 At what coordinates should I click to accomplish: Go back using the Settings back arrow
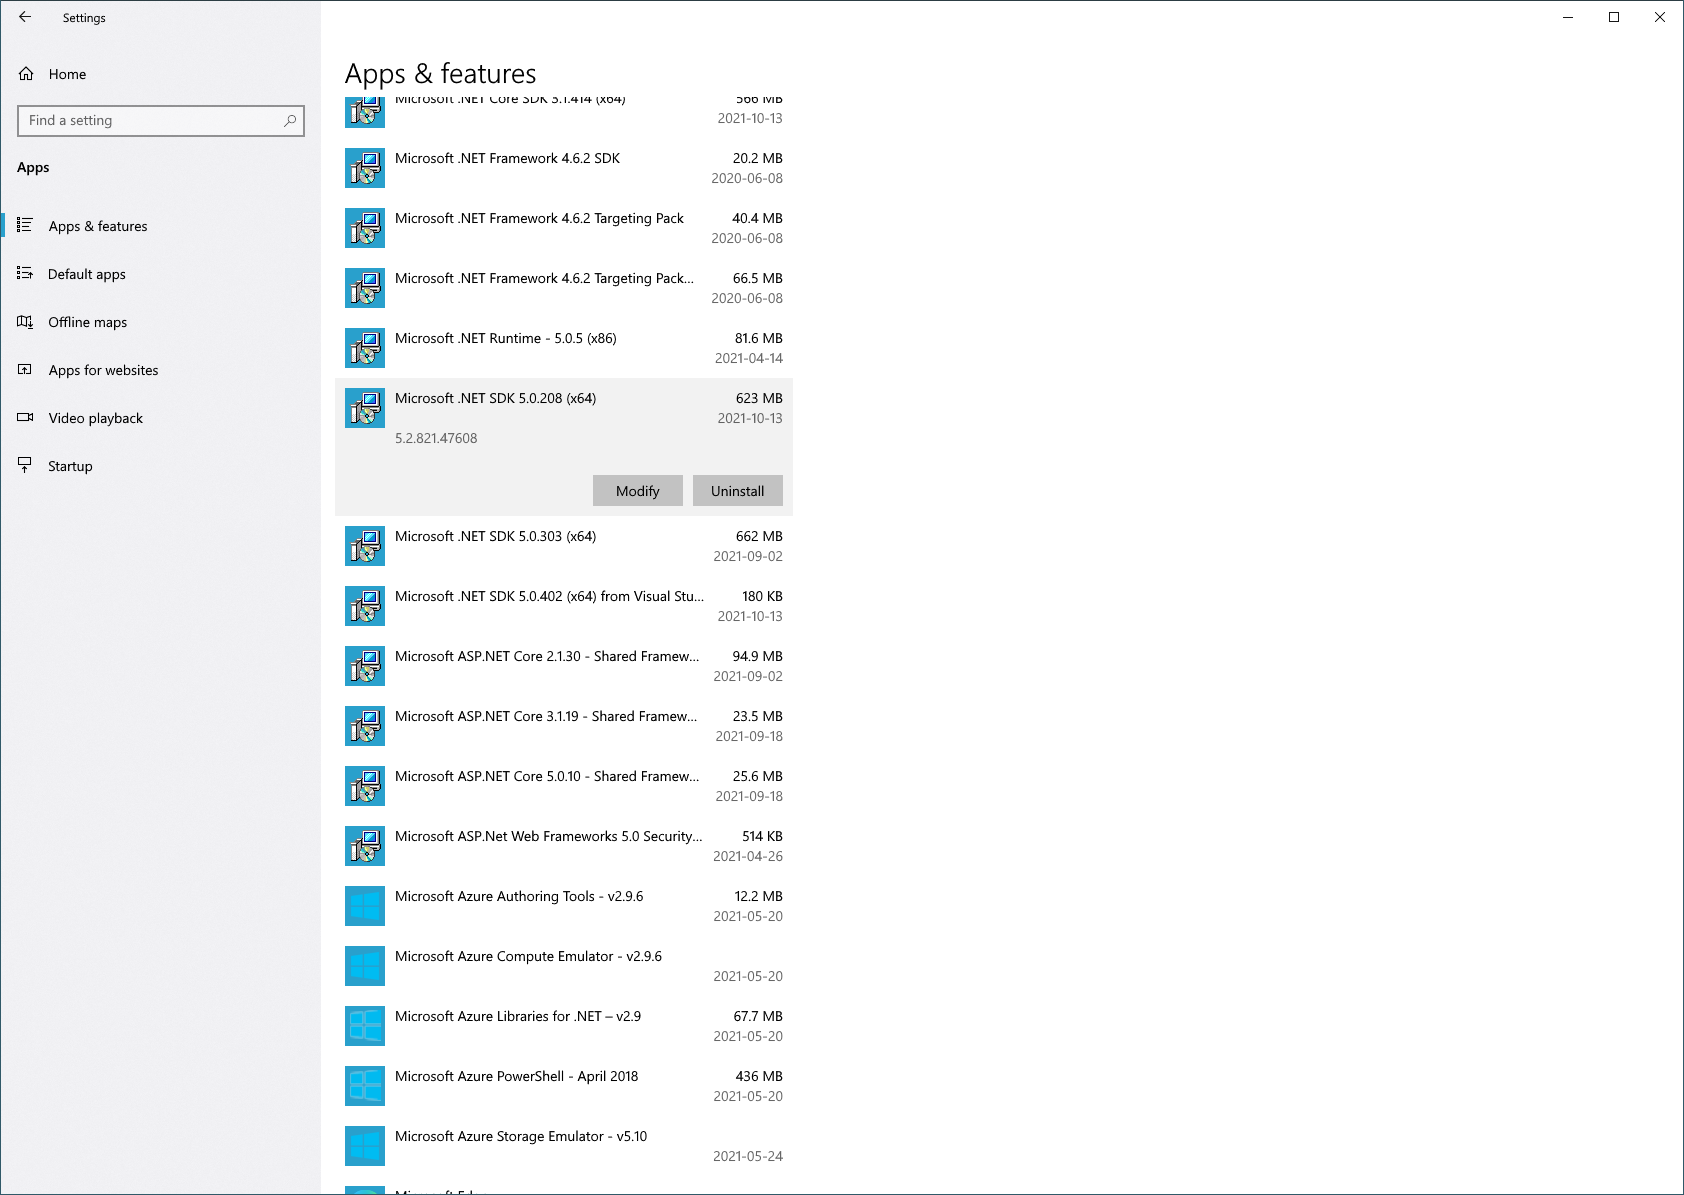click(x=25, y=17)
